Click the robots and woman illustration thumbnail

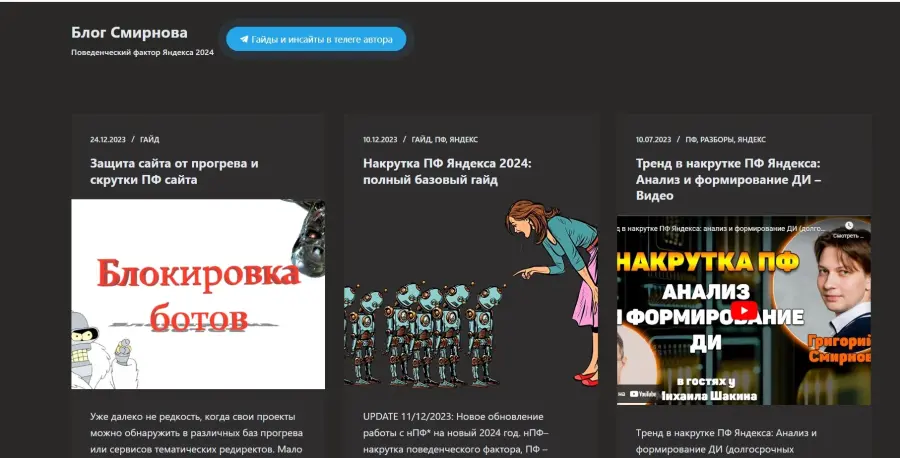tap(471, 294)
